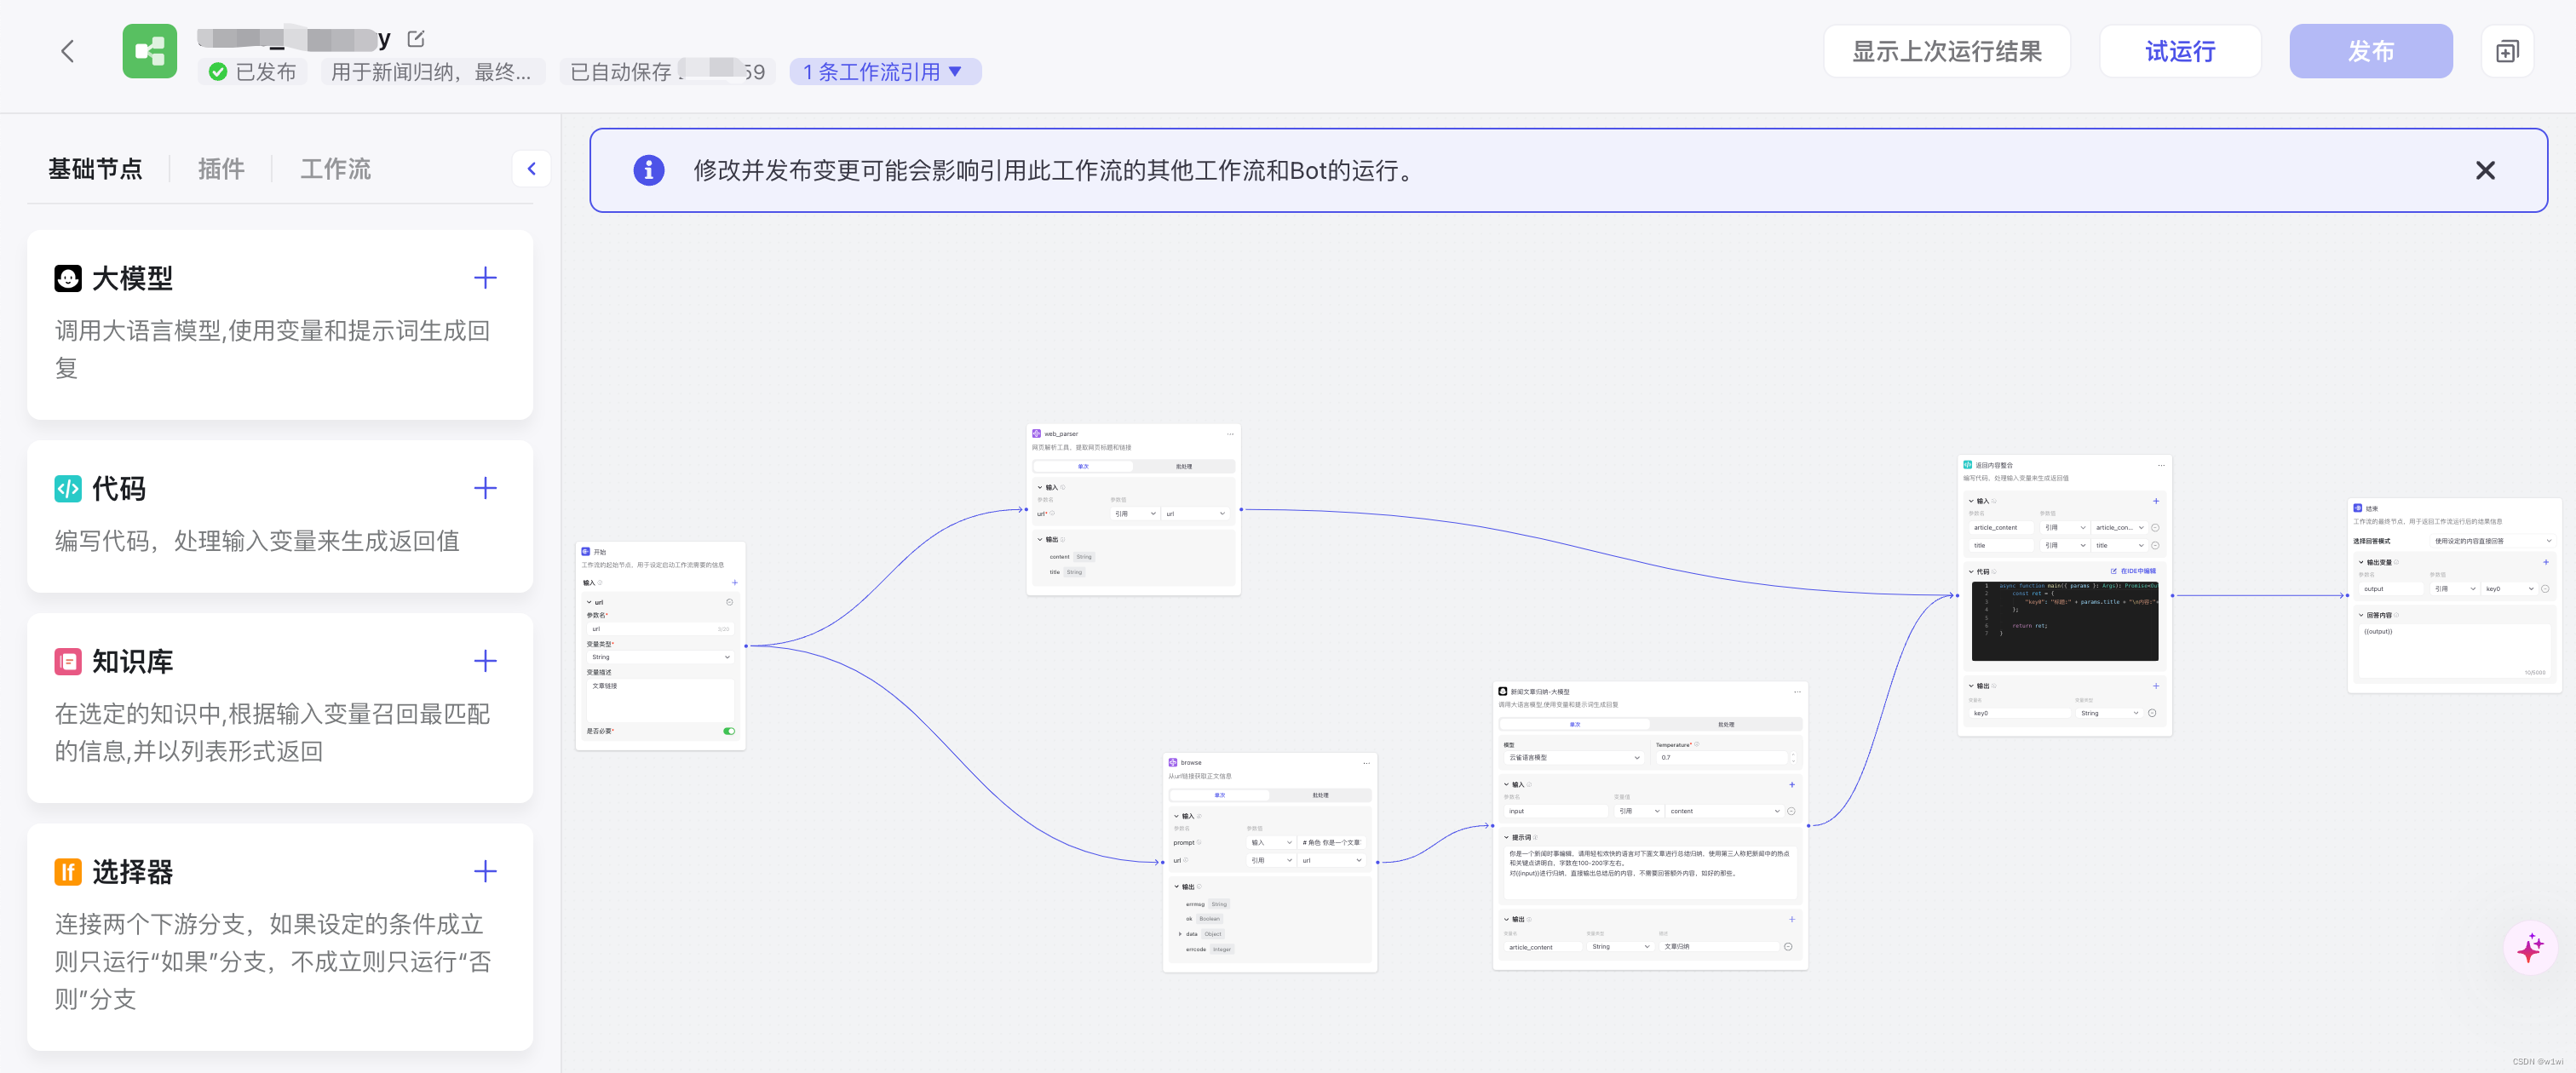Click 发布 button
This screenshot has width=2576, height=1073.
[2370, 51]
